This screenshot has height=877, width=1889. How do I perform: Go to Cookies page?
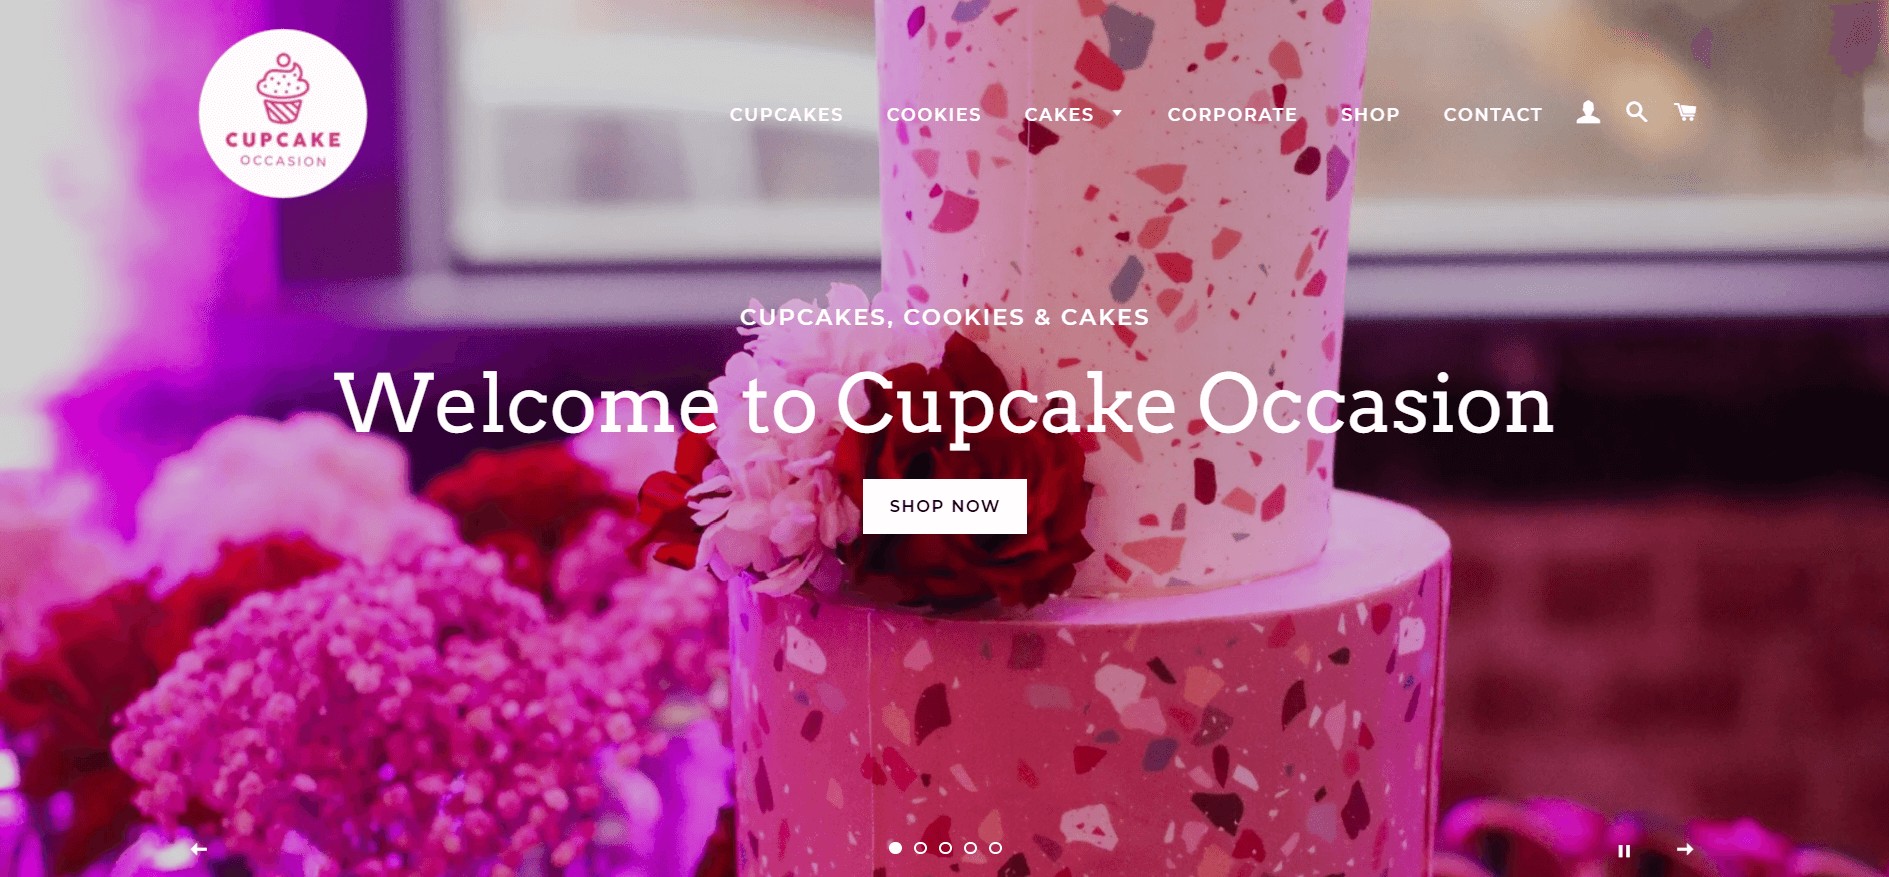click(x=934, y=115)
